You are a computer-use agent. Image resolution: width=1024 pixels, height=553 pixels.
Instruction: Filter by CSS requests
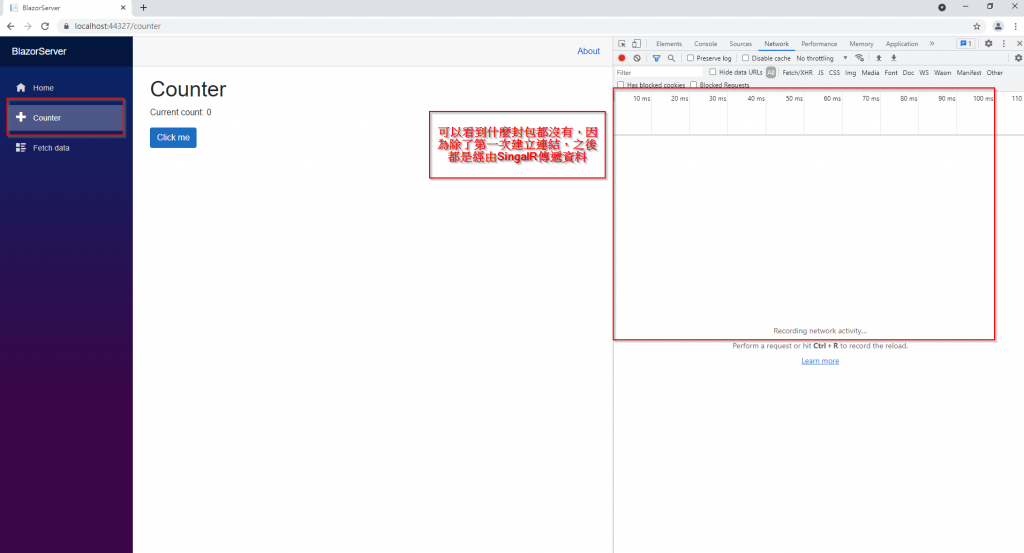pyautogui.click(x=834, y=72)
